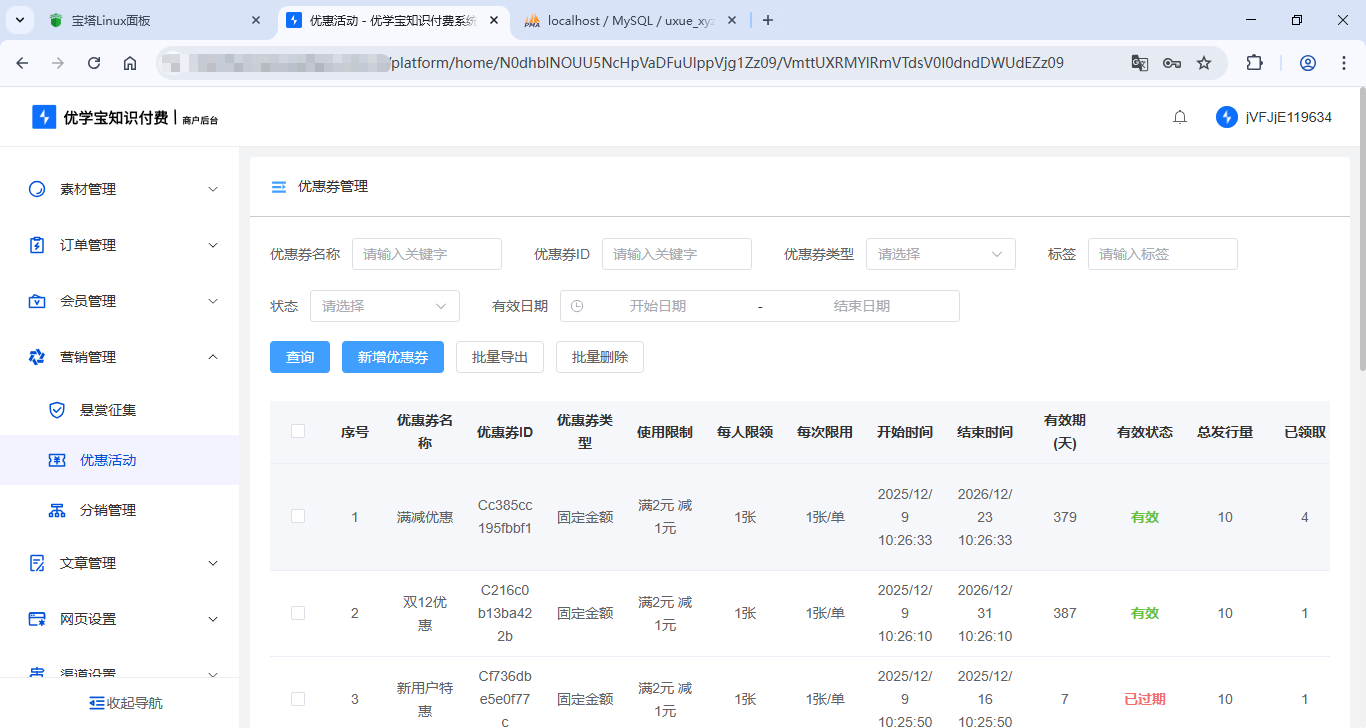Image resolution: width=1366 pixels, height=728 pixels.
Task: Click the notification bell icon
Action: pos(1180,117)
